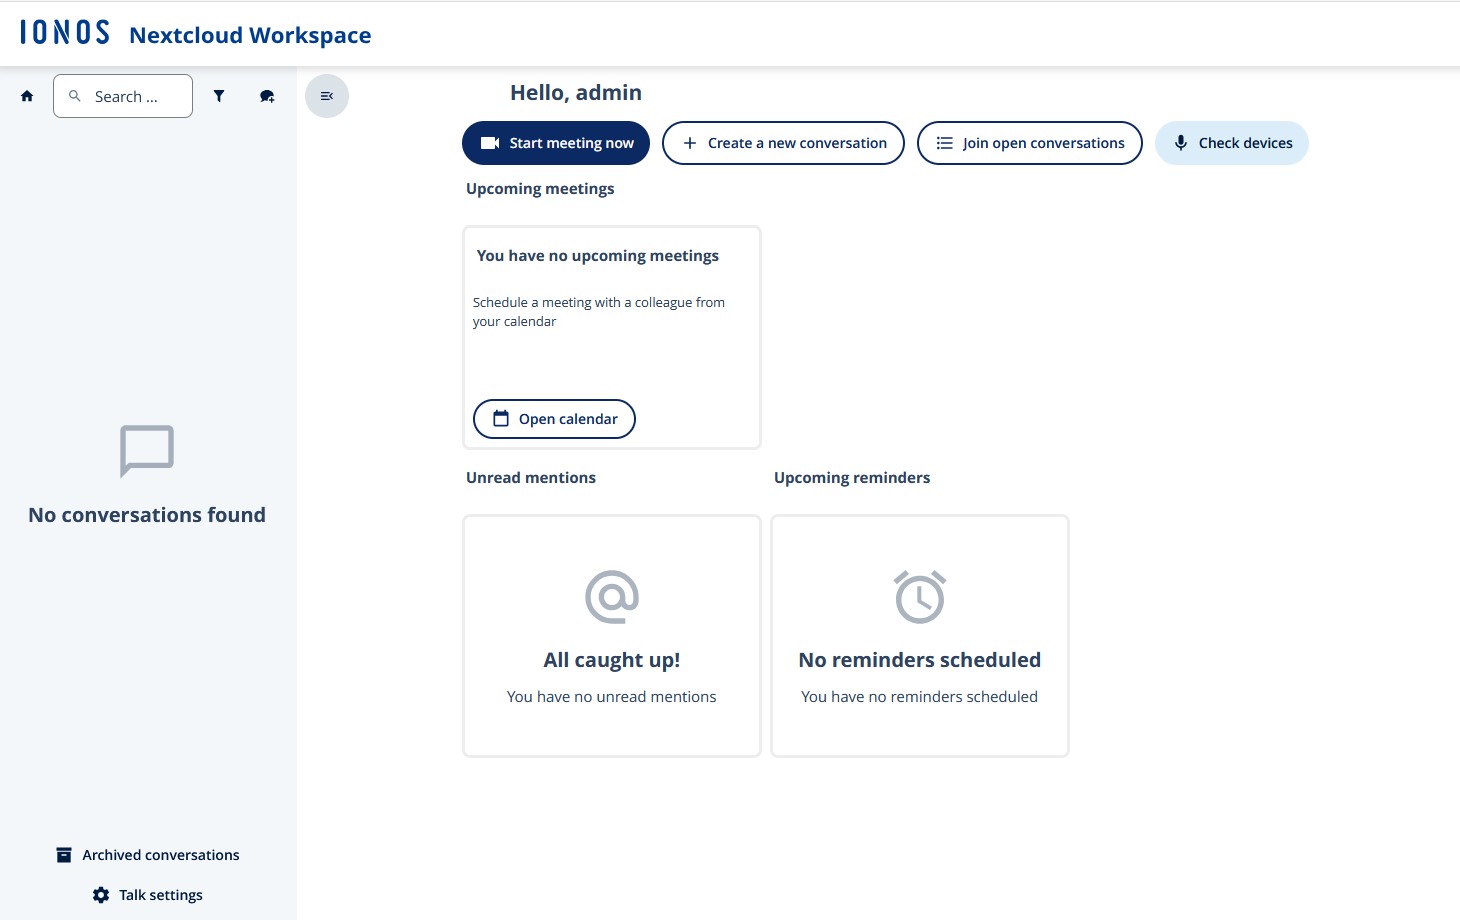Click the IONOS logo
This screenshot has height=920, width=1460.
[65, 33]
